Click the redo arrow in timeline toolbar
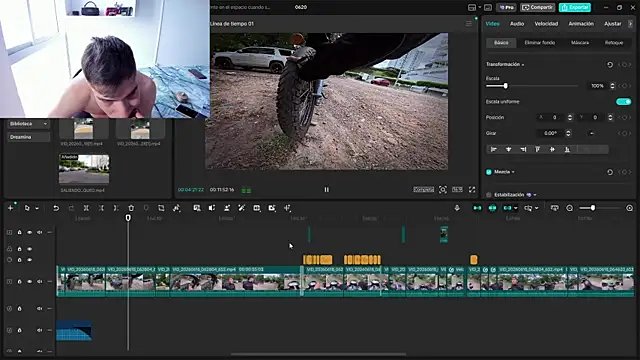This screenshot has height=360, width=640. [71, 208]
